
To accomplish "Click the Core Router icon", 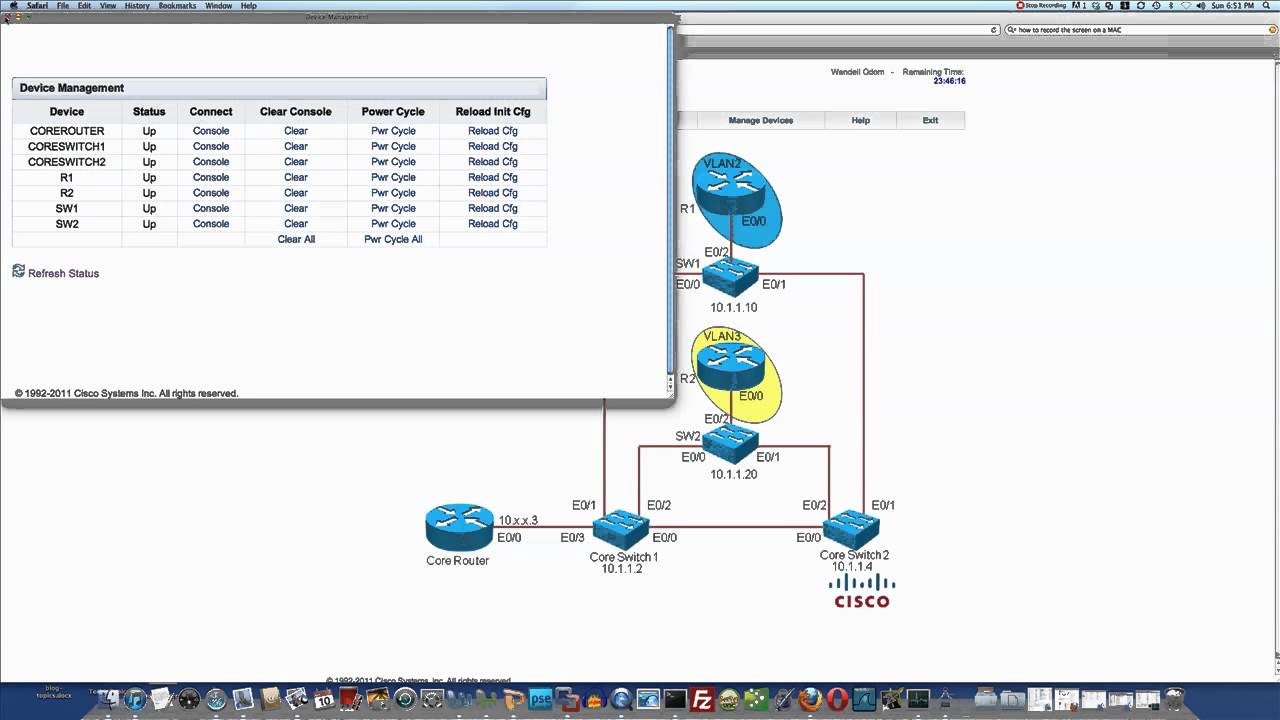I will [x=459, y=527].
